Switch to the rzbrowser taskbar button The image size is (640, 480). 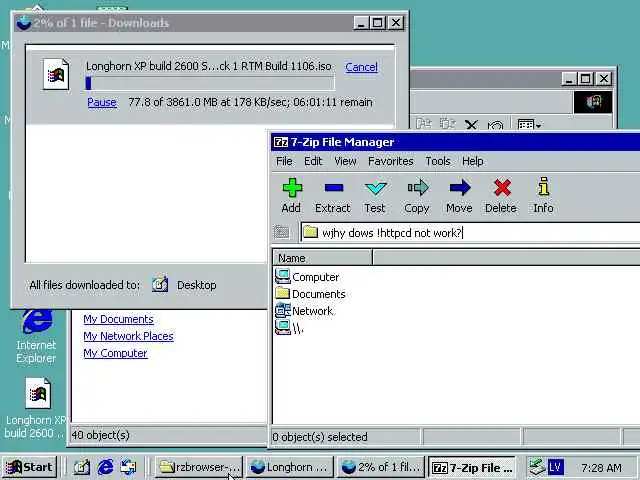(x=198, y=467)
